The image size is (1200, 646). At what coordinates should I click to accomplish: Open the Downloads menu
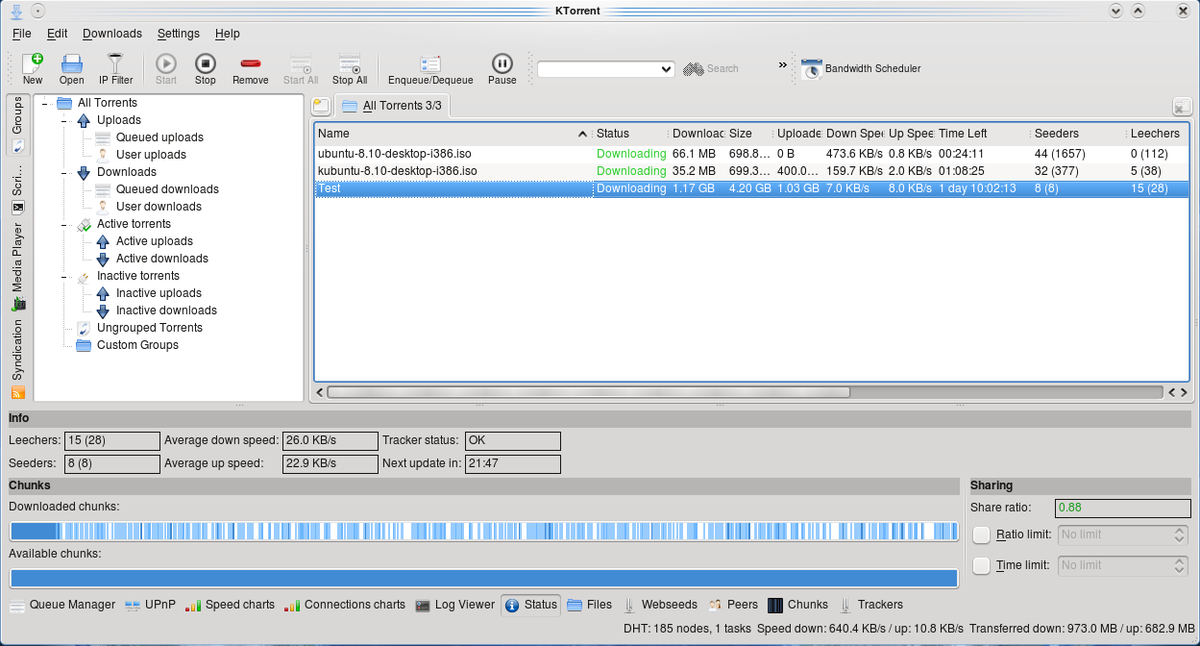(x=112, y=33)
